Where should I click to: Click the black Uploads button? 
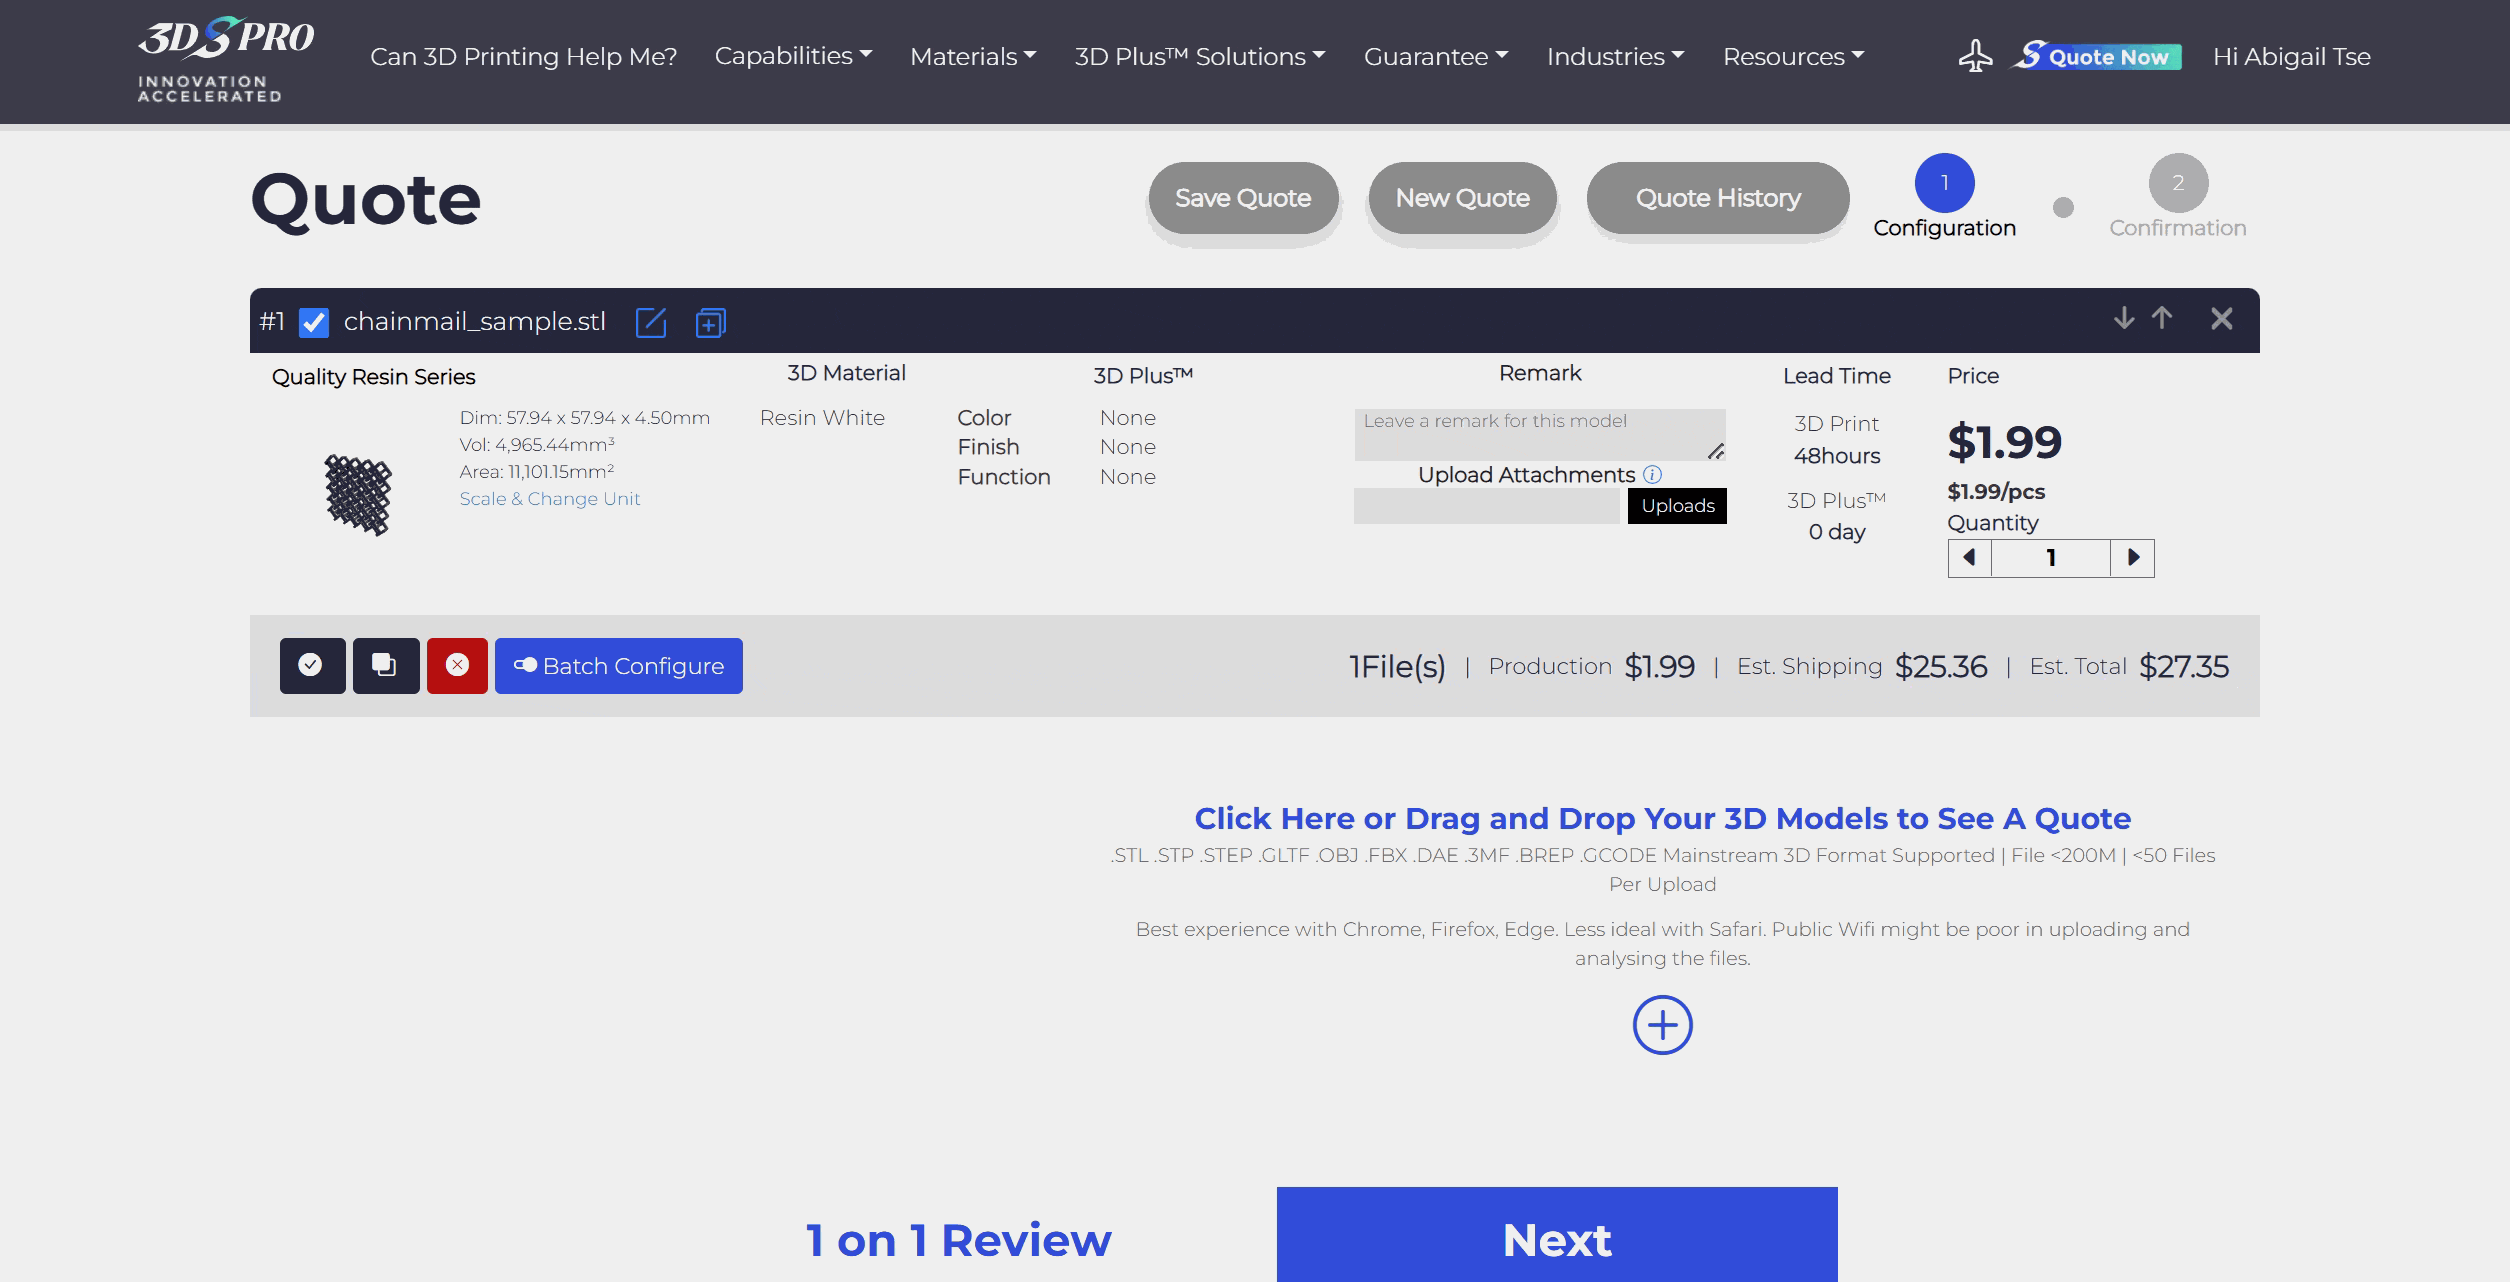tap(1677, 506)
